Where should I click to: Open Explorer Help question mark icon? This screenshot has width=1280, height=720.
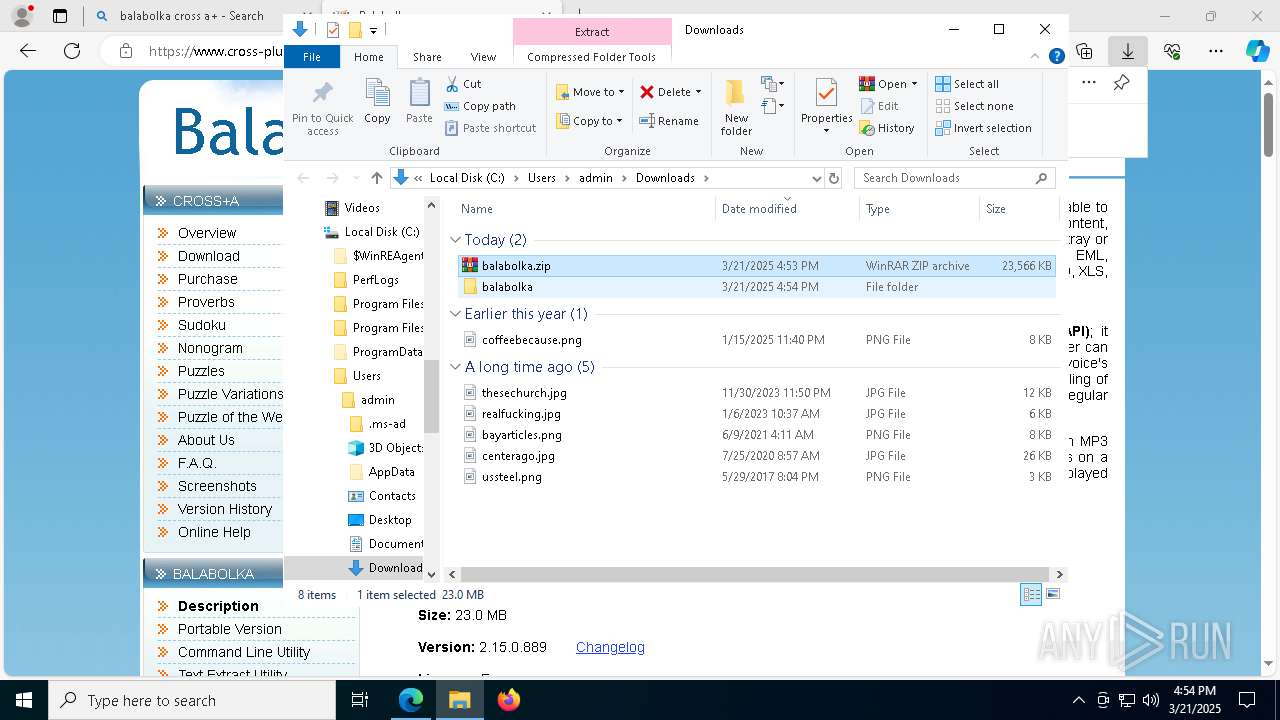click(1056, 57)
